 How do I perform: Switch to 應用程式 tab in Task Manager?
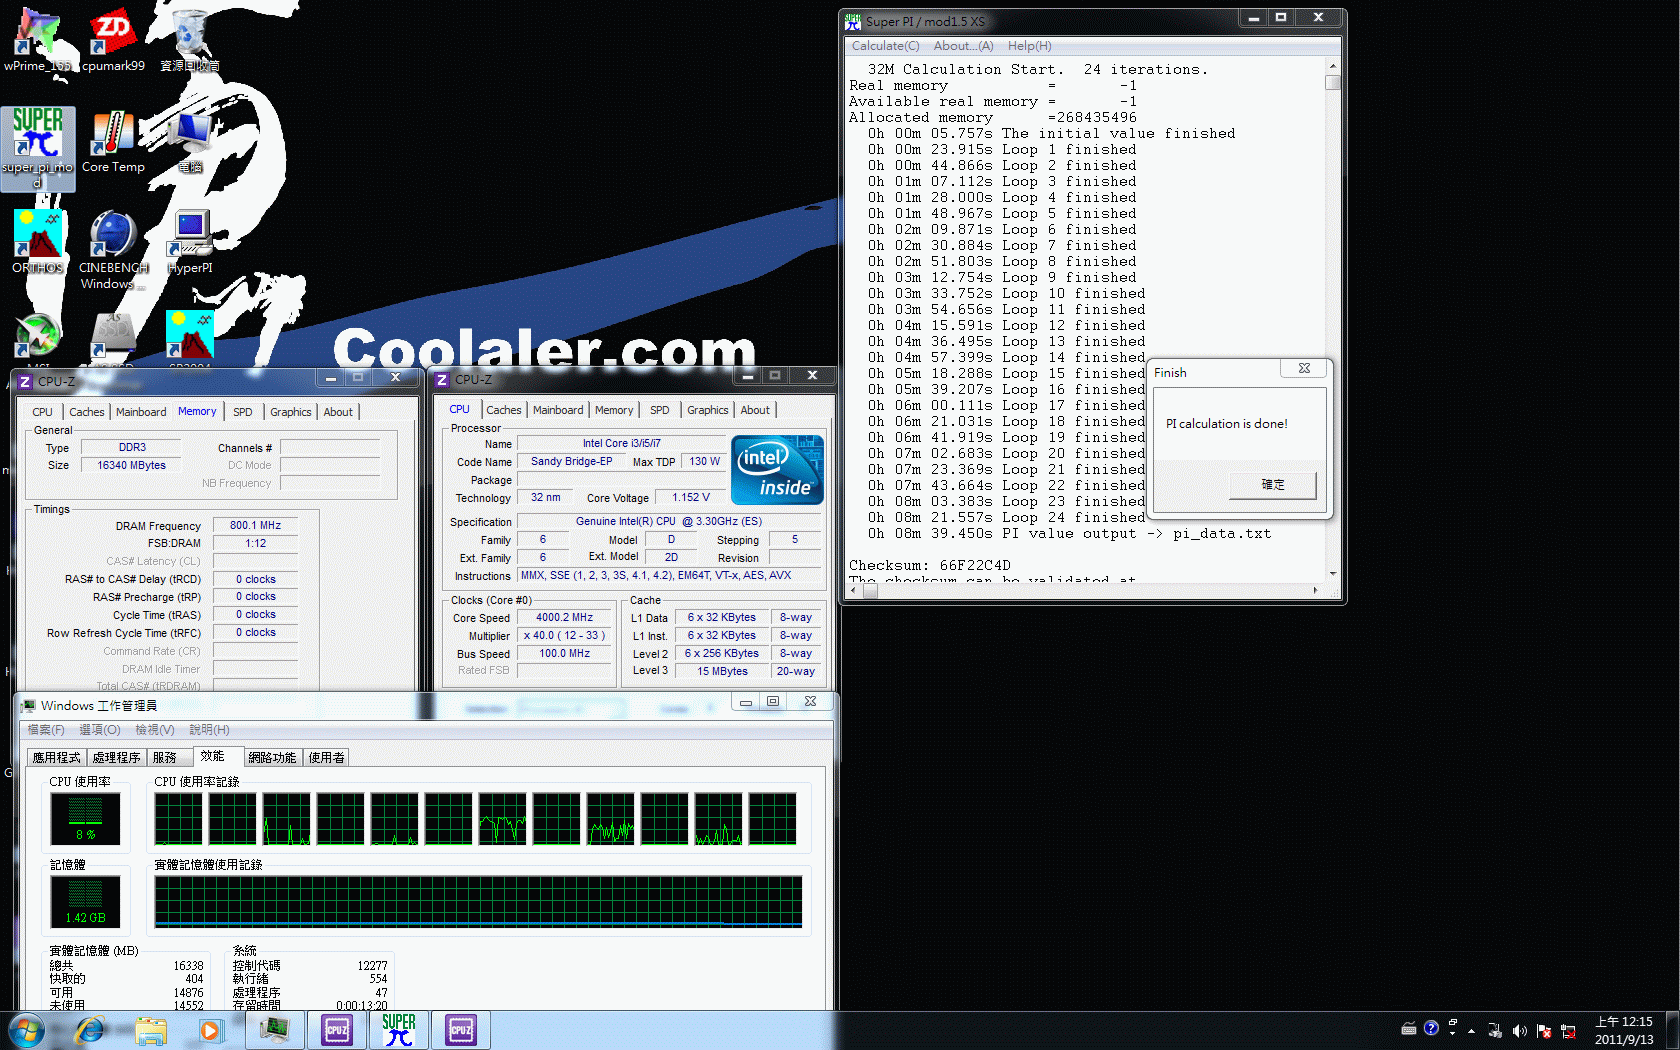pos(57,758)
